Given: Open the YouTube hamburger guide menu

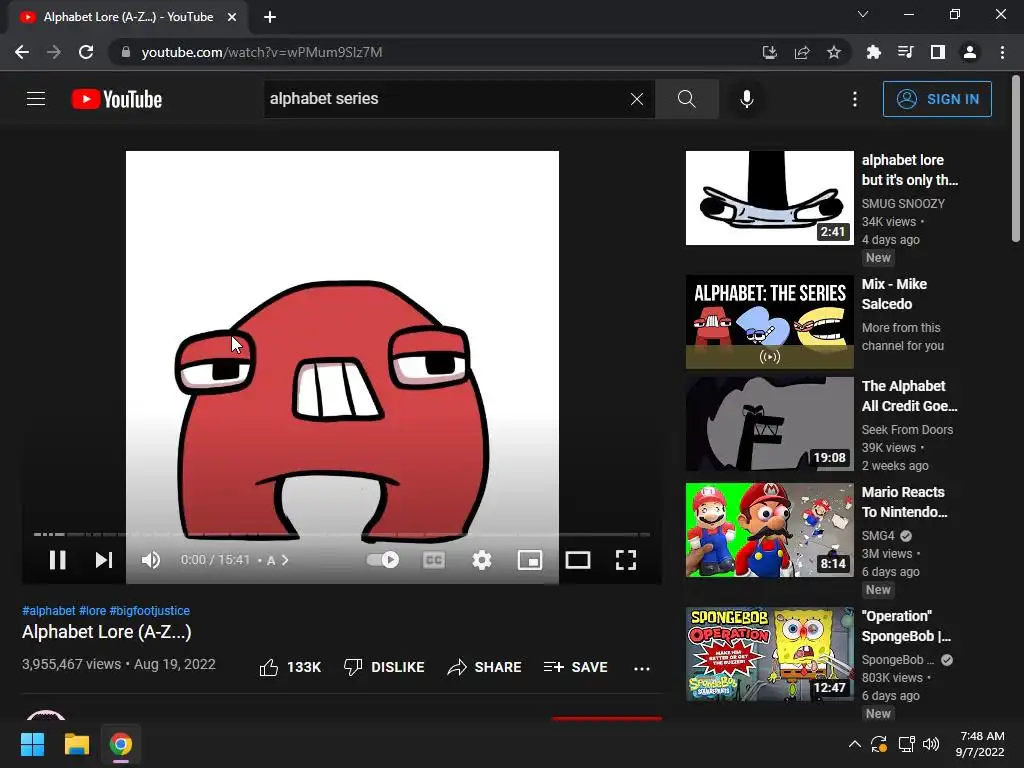Looking at the screenshot, I should coord(36,99).
